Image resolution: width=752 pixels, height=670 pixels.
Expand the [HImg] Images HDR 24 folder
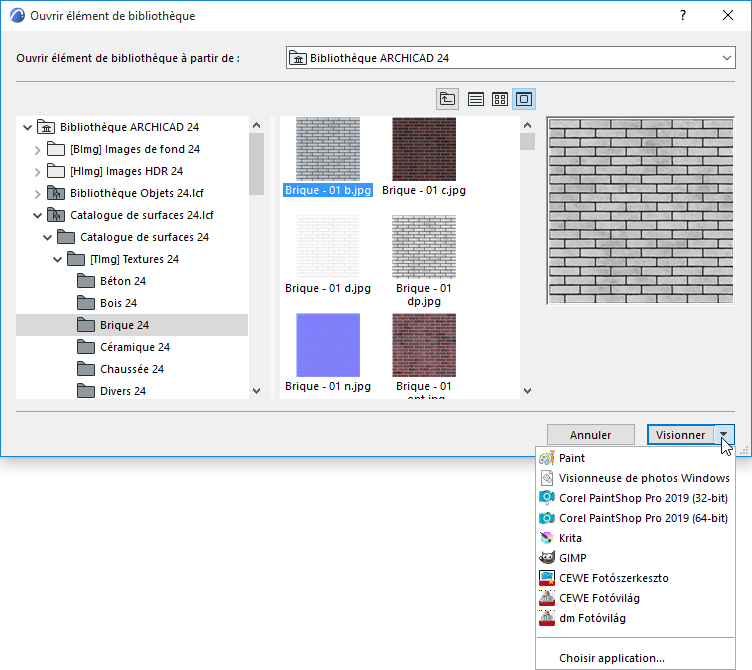[37, 172]
